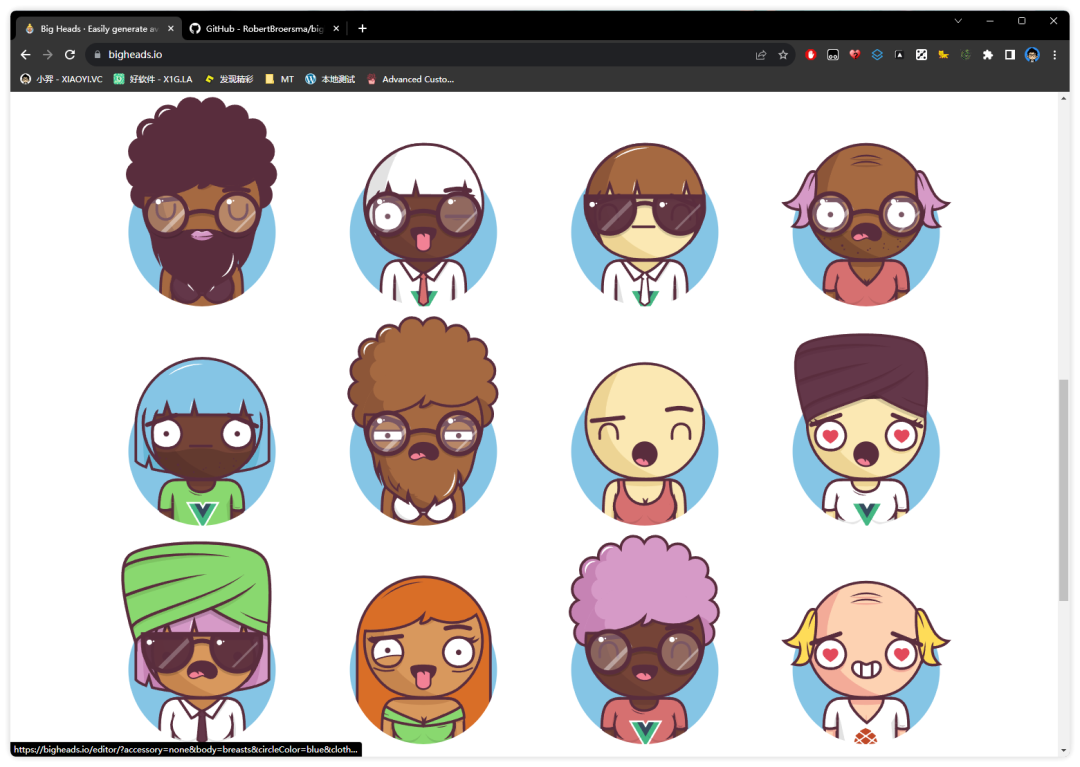Open the XIAOYI.VC bookmark
Screen dimensions: 1080x767
pyautogui.click(x=61, y=79)
